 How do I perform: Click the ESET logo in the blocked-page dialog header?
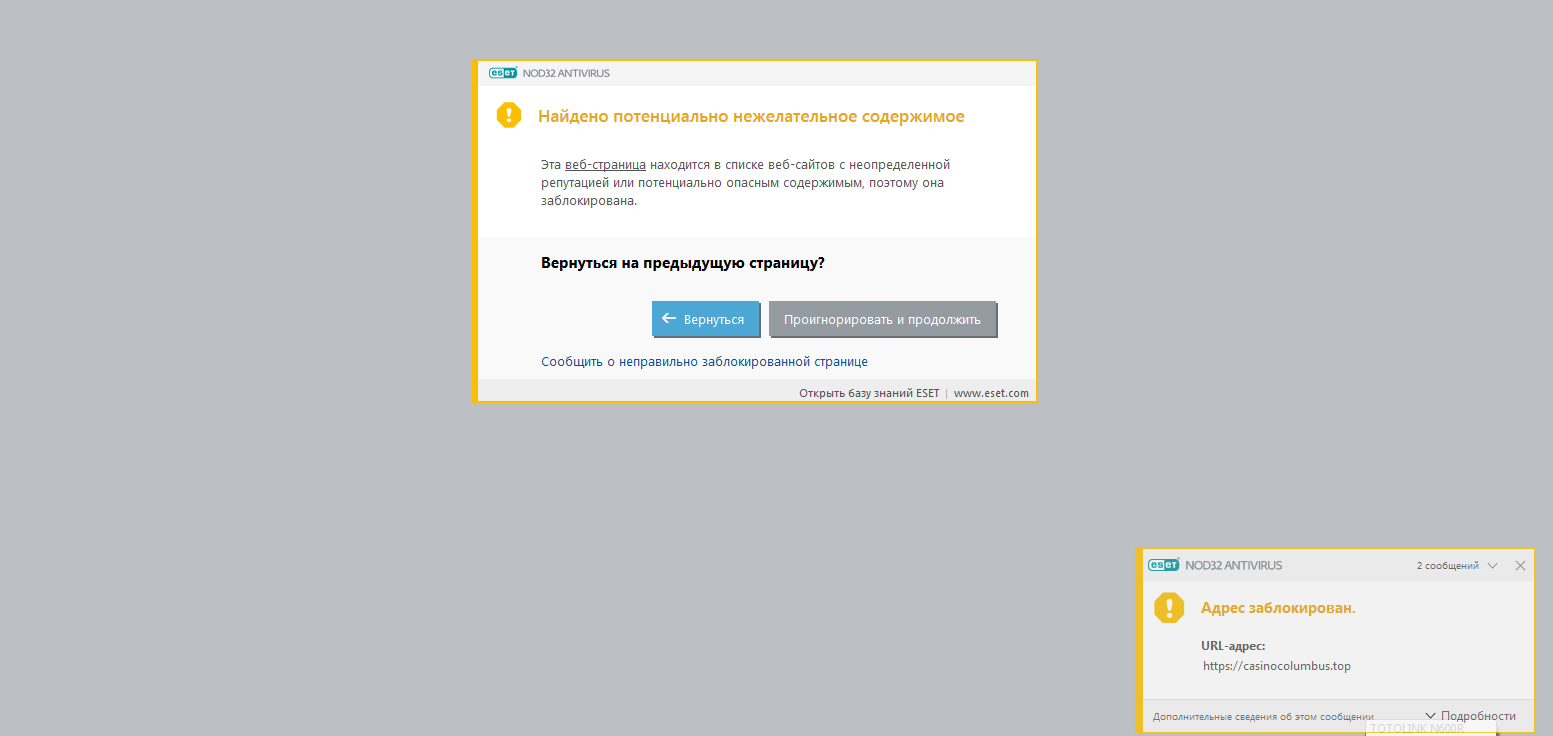(x=502, y=73)
